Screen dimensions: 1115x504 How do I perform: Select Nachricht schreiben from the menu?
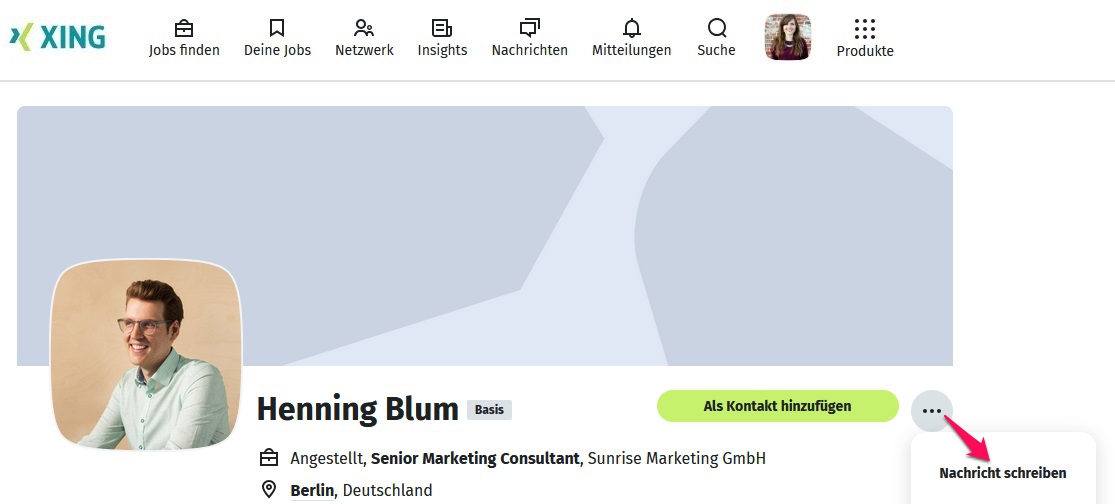coord(1002,473)
